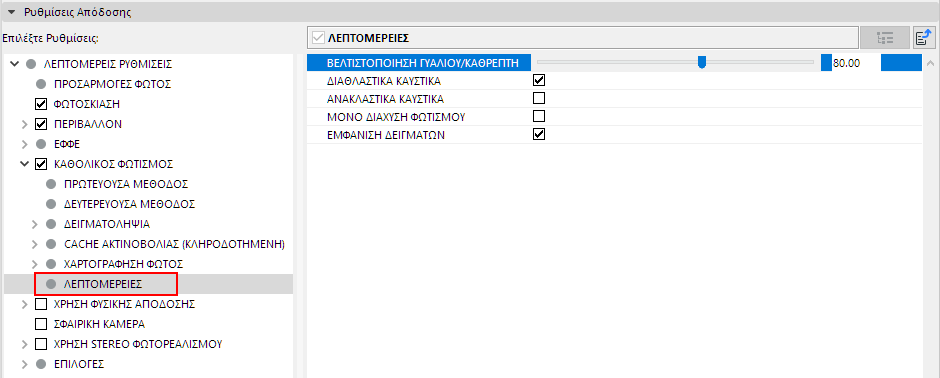940x378 pixels.
Task: Expand the ΔΕΙΓΜΑΤΟΛΗΨΙΑ node chevron
Action: point(35,224)
